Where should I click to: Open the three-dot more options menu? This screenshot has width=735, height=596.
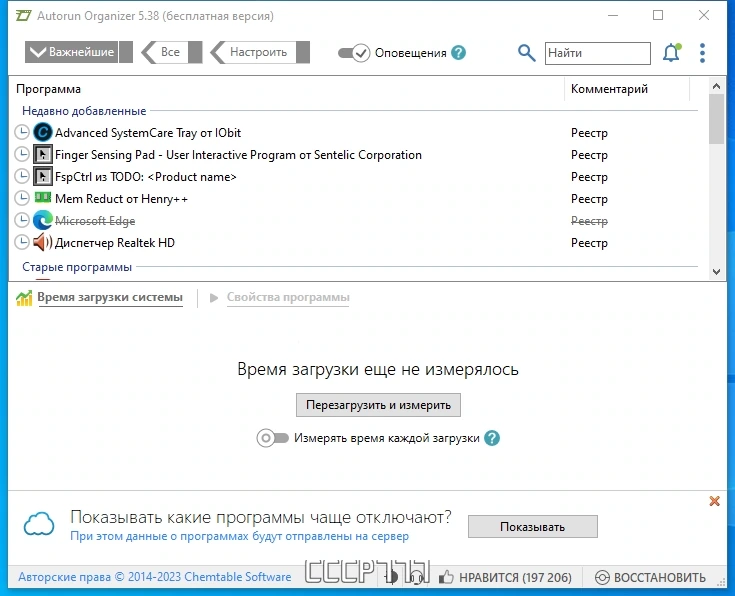702,53
